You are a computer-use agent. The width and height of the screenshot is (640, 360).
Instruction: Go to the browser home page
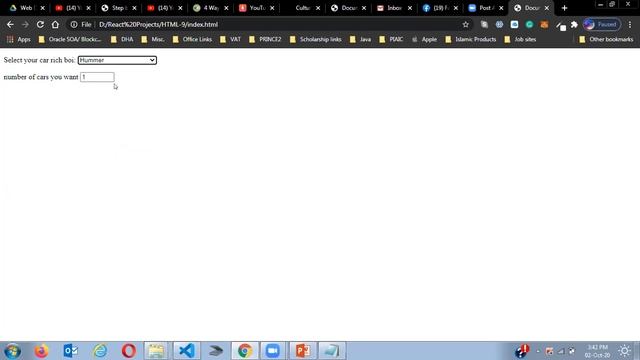tap(55, 24)
